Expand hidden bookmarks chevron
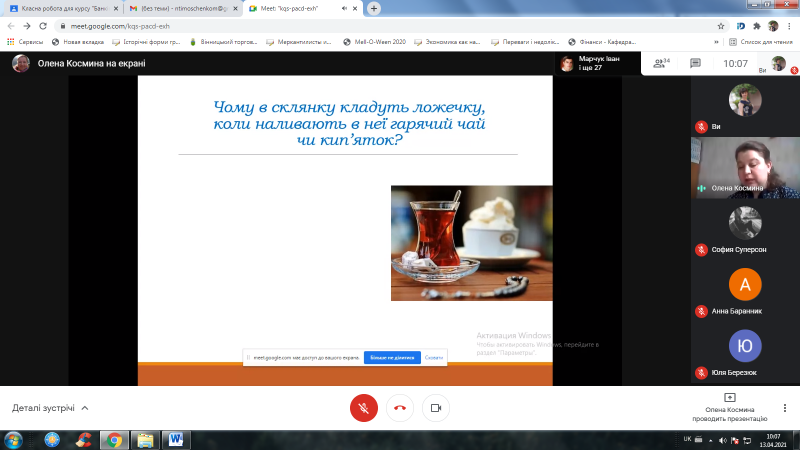Viewport: 800px width, 450px height. pos(716,42)
